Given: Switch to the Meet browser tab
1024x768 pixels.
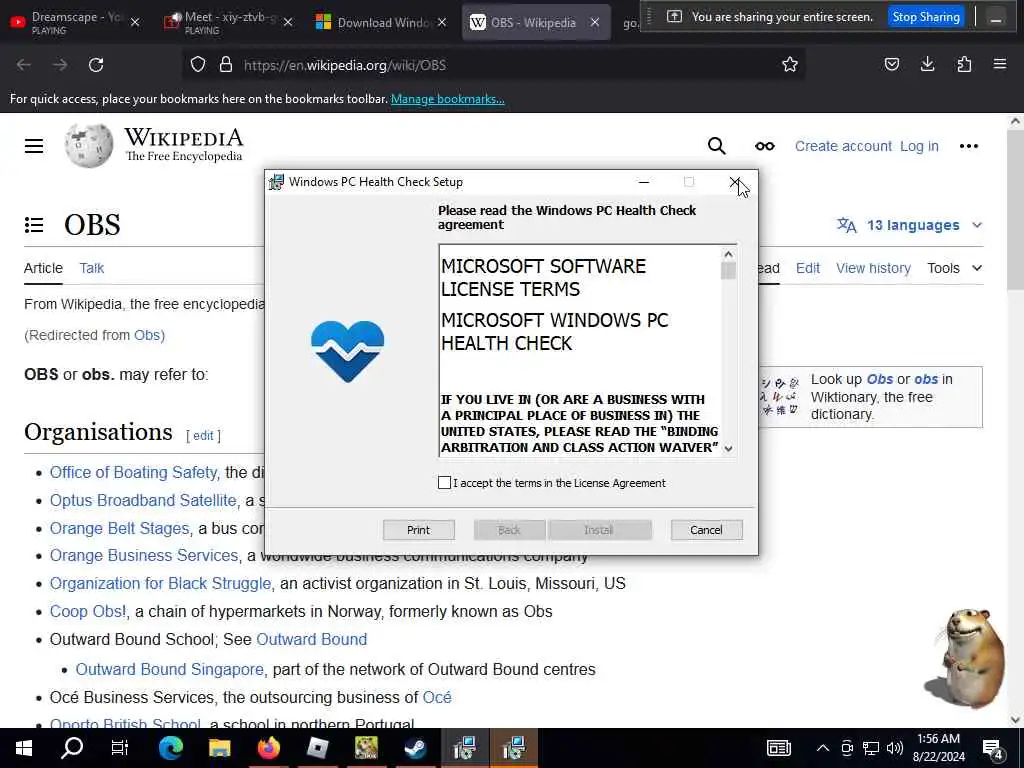Looking at the screenshot, I should tap(225, 22).
